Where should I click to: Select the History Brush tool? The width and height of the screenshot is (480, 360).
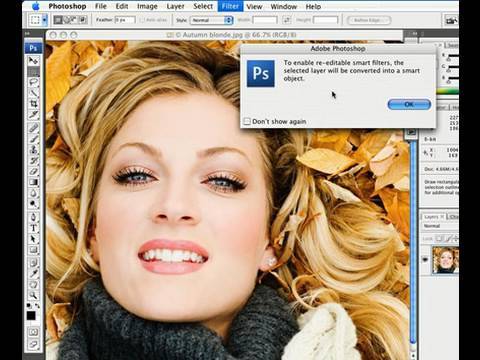tap(33, 161)
